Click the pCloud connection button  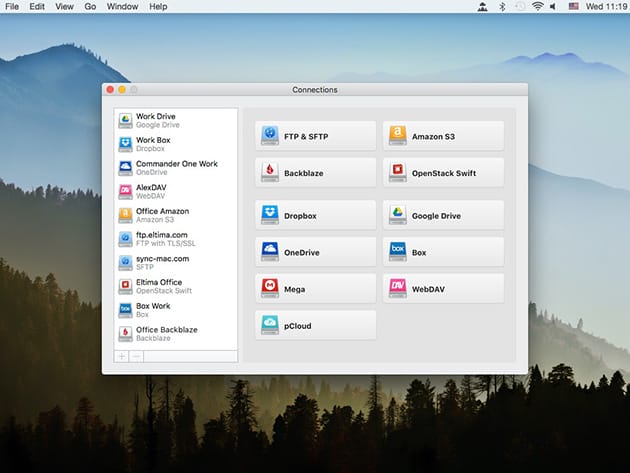tap(316, 325)
